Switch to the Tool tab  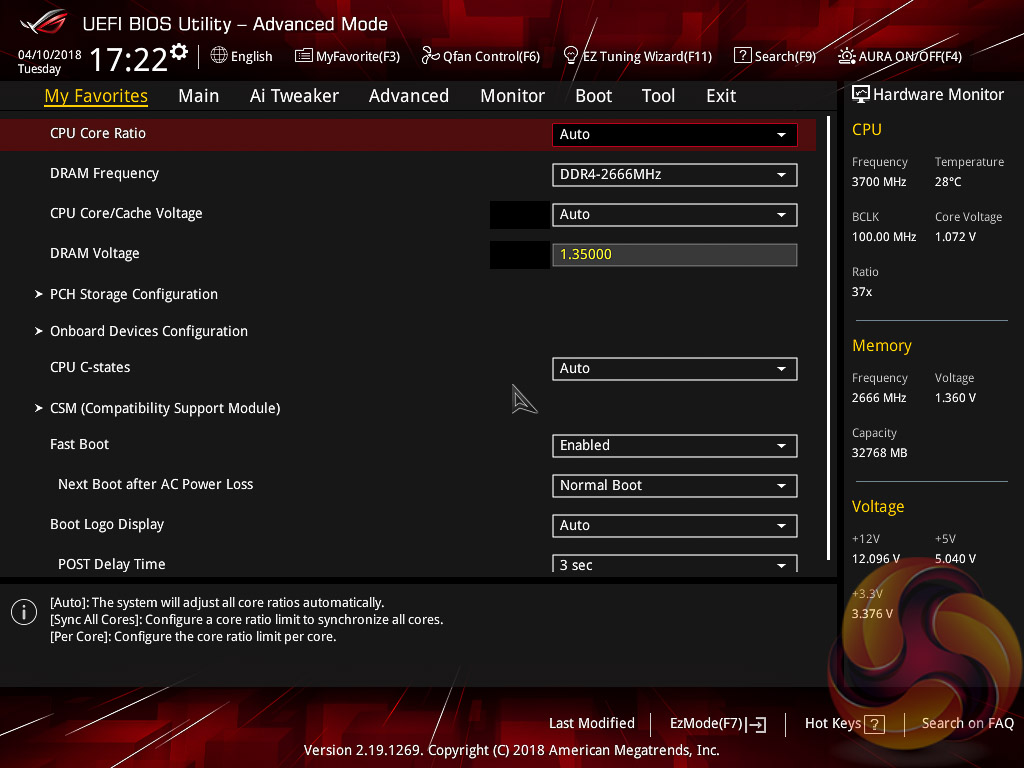click(x=658, y=96)
